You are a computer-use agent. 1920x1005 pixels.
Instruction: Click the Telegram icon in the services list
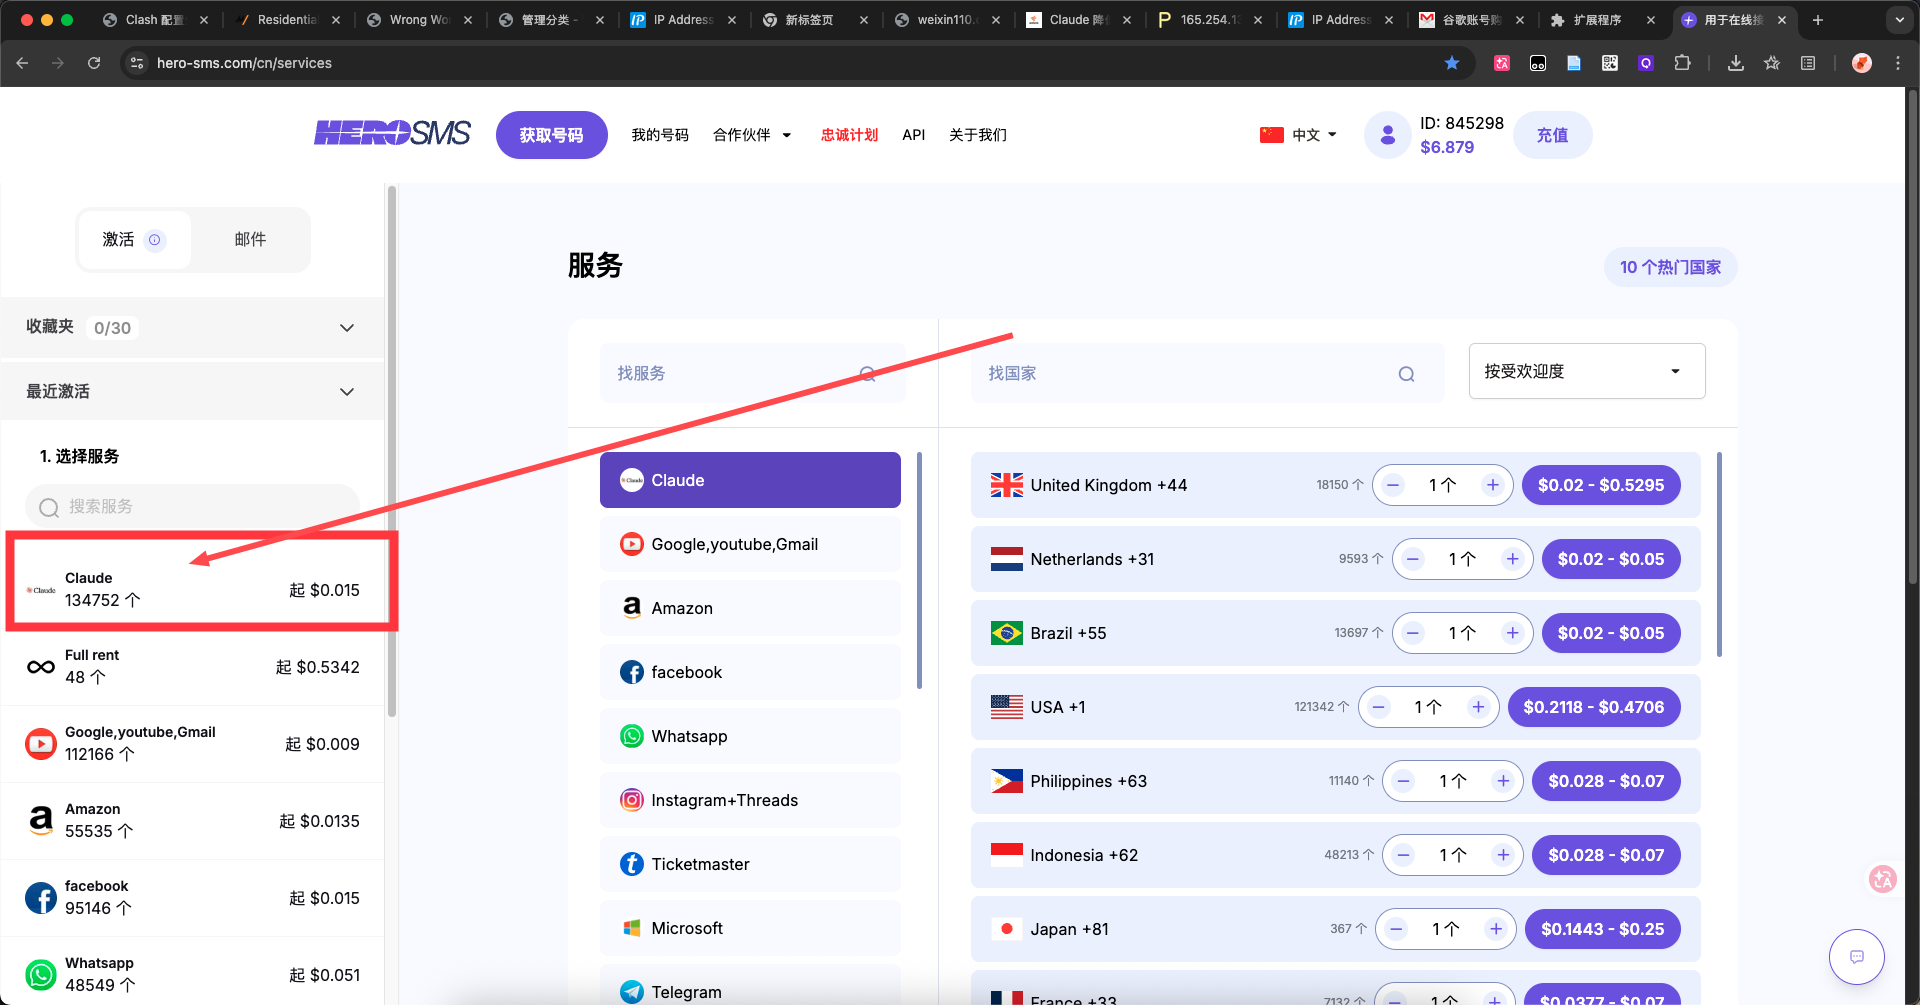pos(632,992)
